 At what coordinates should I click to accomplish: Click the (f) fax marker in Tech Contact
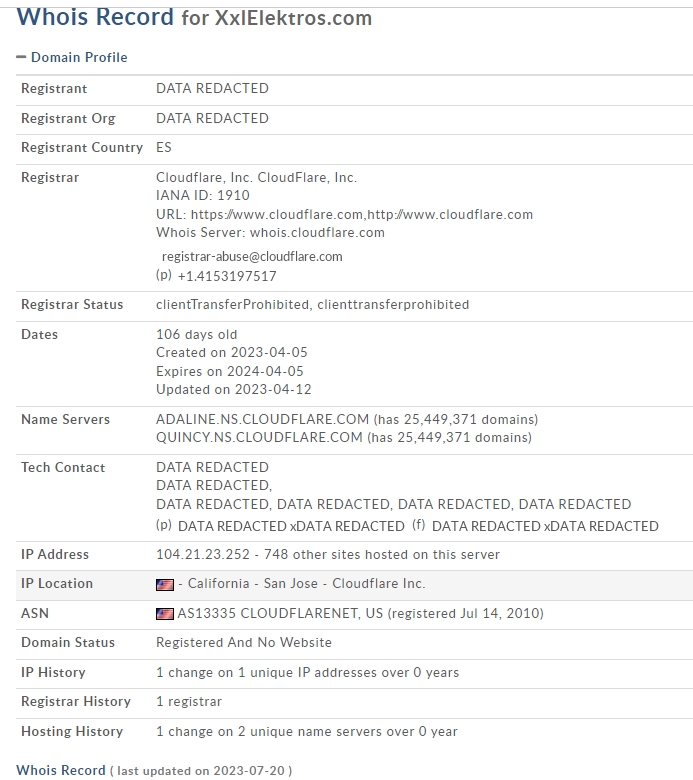point(419,525)
